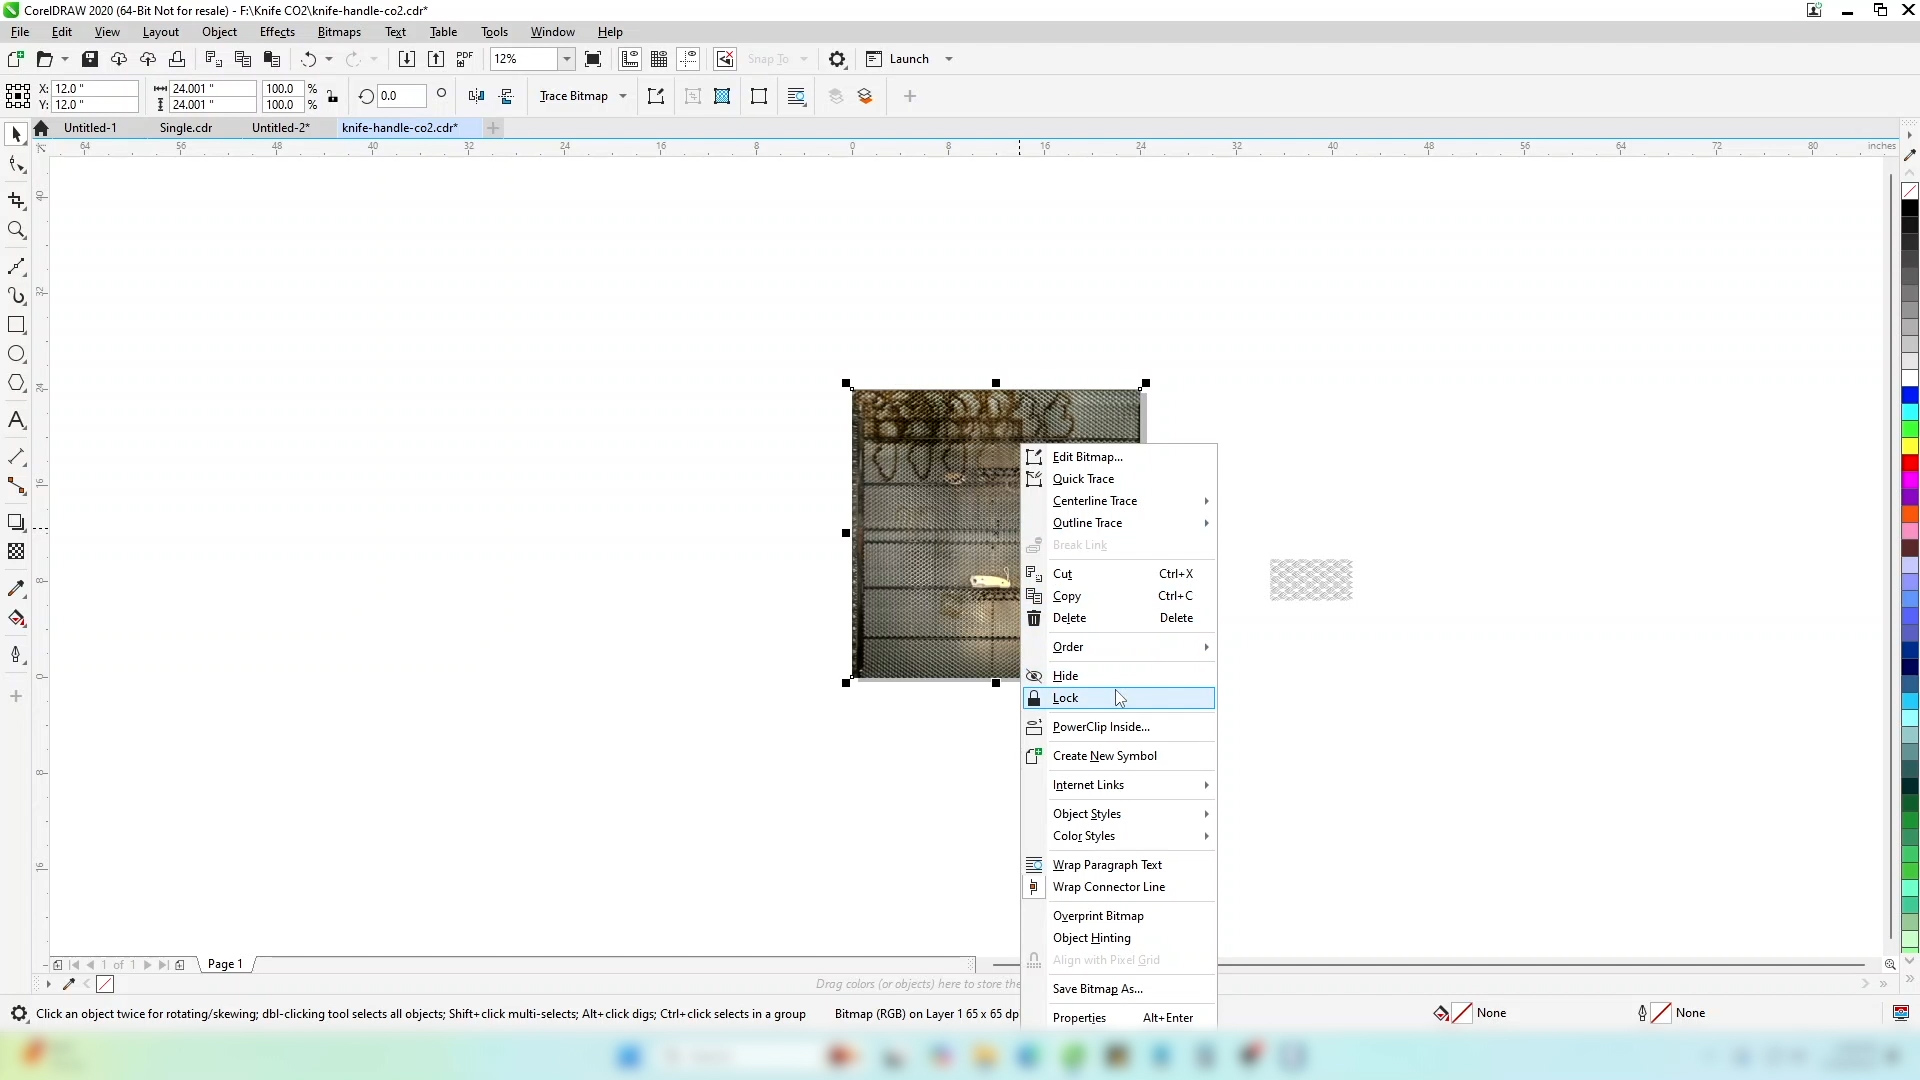Click the Save icon in the toolbar
Image resolution: width=1920 pixels, height=1080 pixels.
(x=90, y=59)
